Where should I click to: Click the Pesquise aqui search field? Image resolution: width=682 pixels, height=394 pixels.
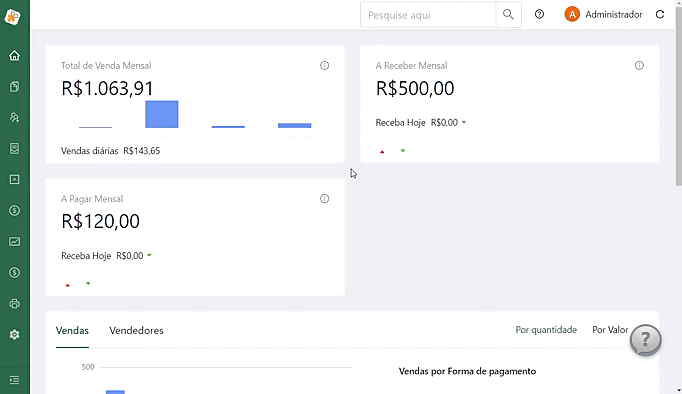(428, 15)
